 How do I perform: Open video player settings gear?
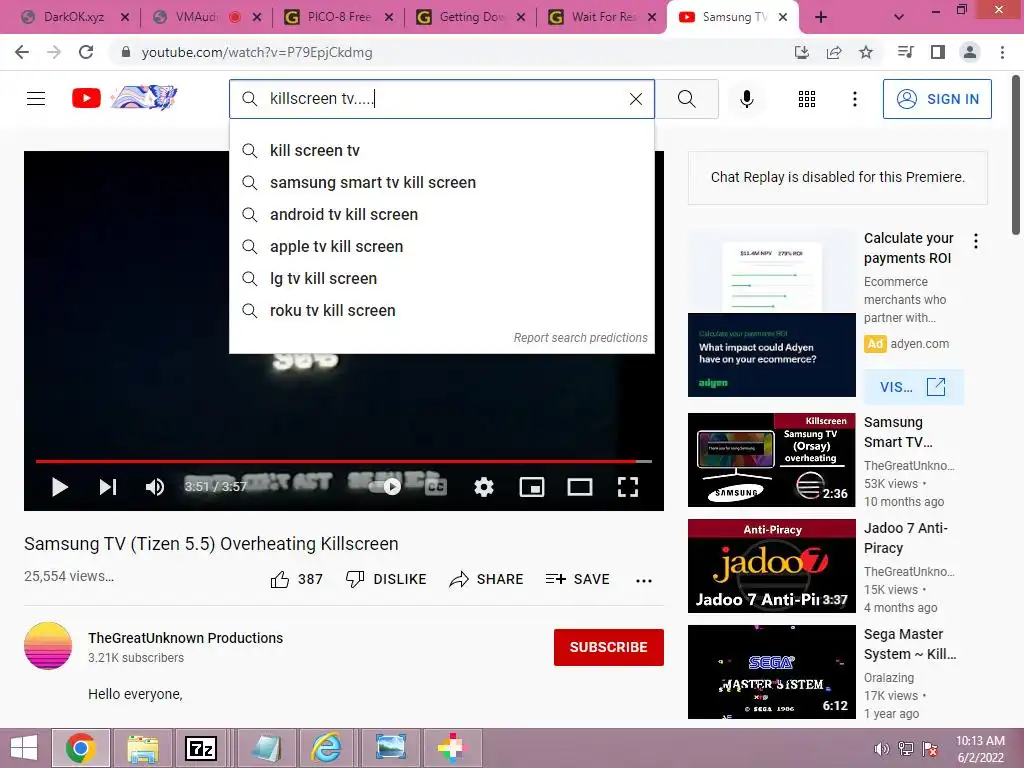pos(483,487)
